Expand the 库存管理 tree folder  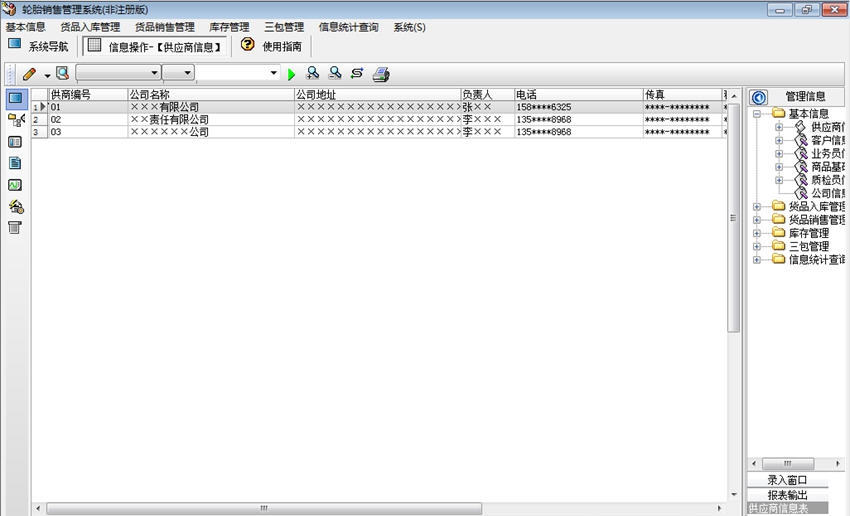click(x=757, y=233)
